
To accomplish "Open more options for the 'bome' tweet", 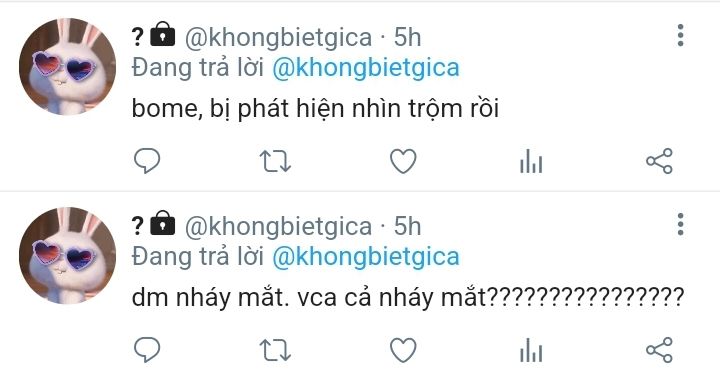I will 681,35.
